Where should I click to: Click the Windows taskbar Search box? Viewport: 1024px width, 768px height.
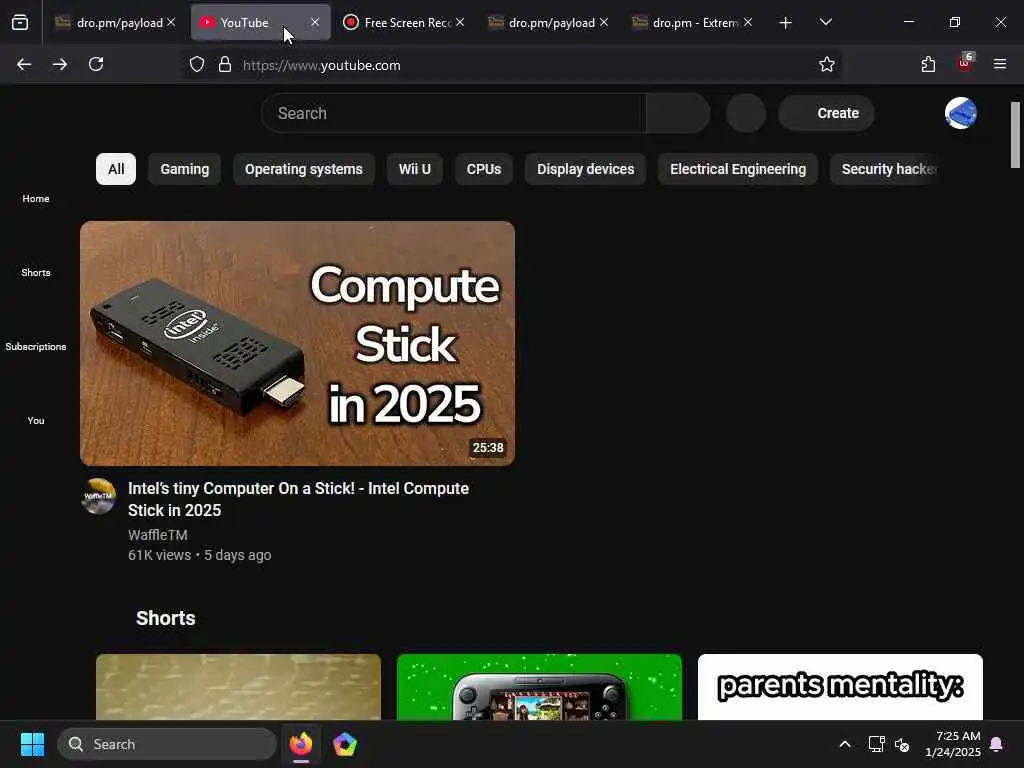167,744
